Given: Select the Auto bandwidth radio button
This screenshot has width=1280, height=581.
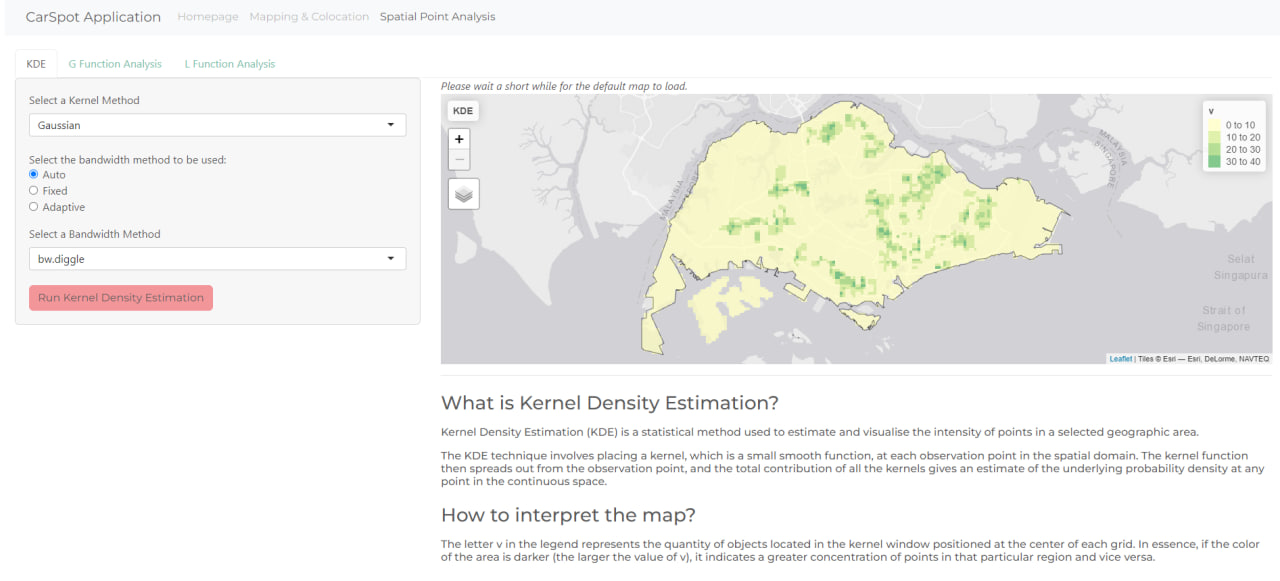Looking at the screenshot, I should pyautogui.click(x=34, y=175).
